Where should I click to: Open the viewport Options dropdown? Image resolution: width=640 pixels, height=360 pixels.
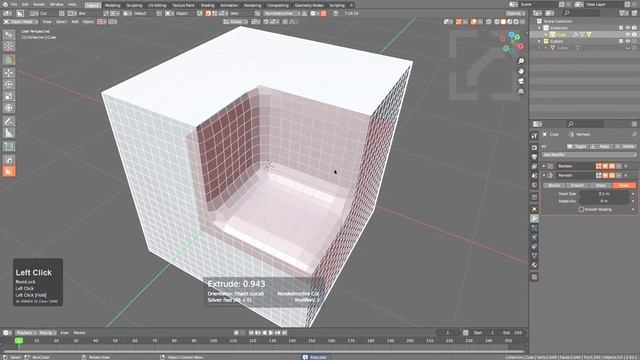(x=516, y=13)
